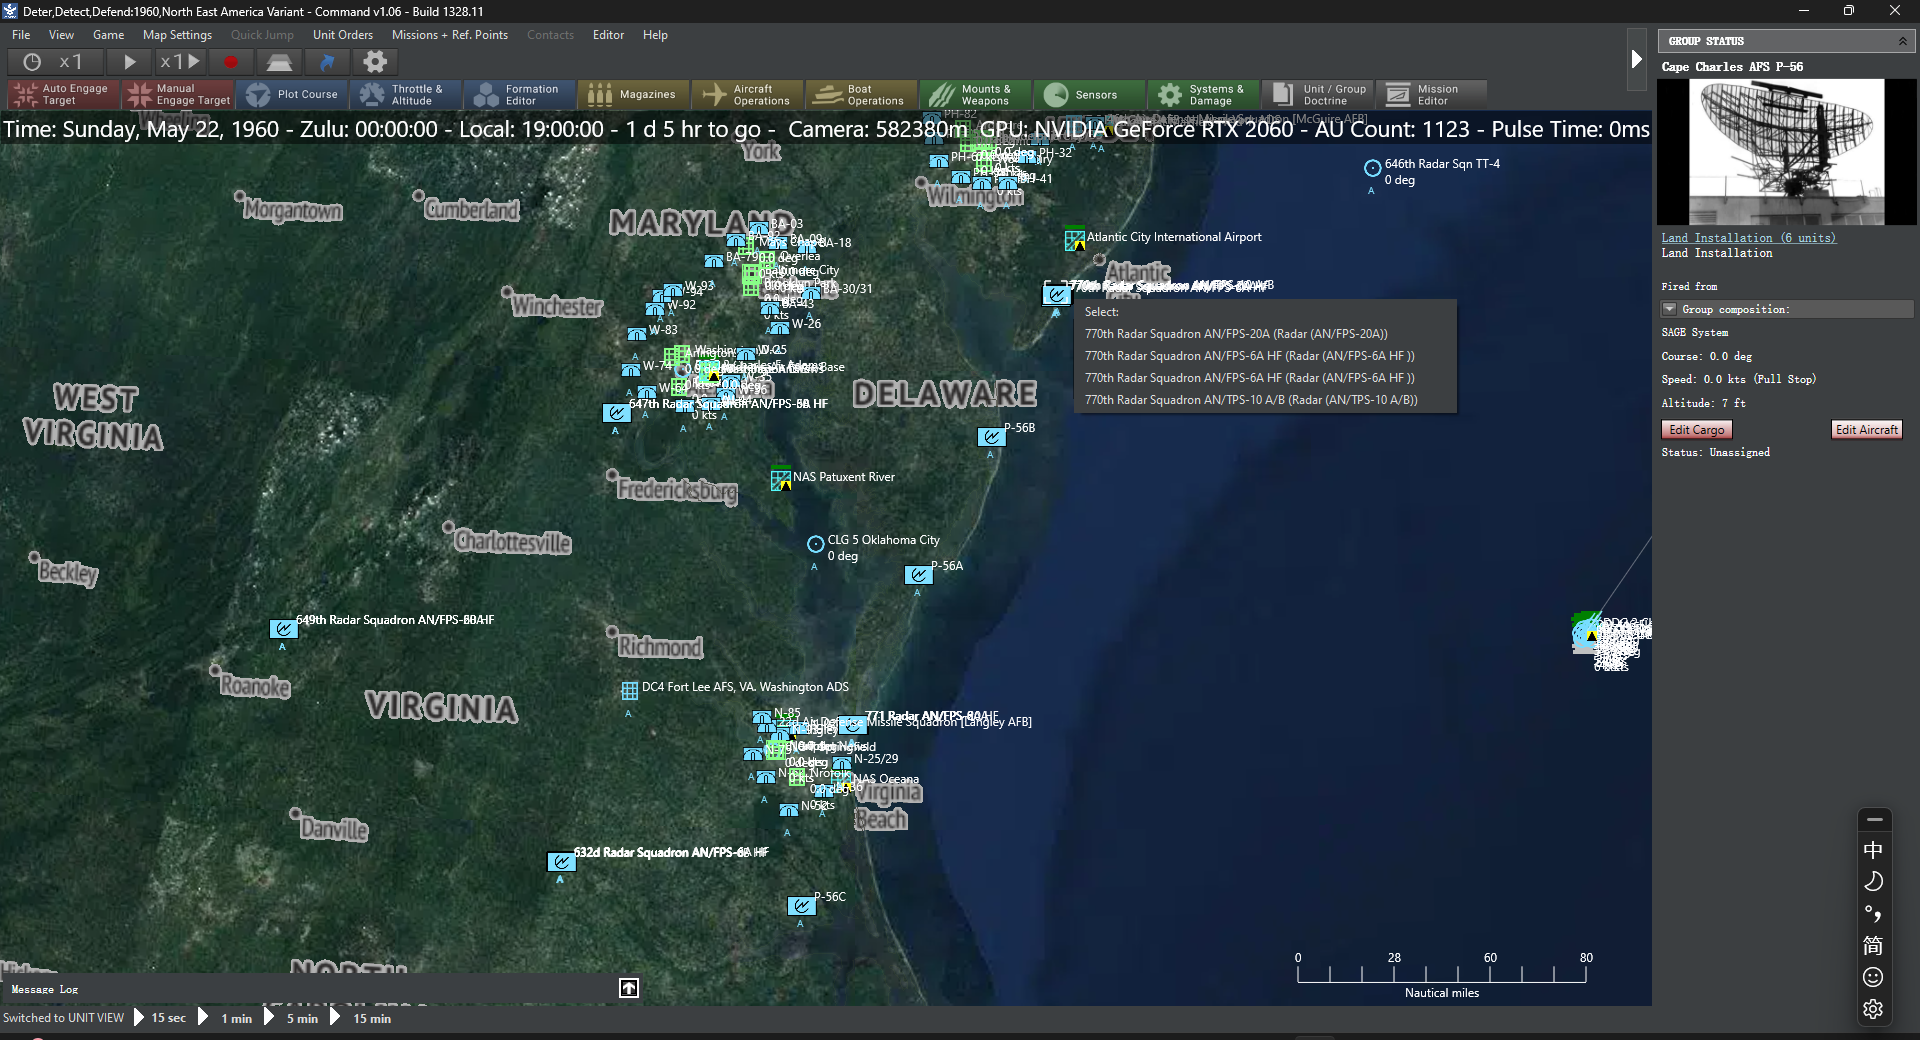Open the IME settings gear
This screenshot has height=1040, width=1920.
click(x=1873, y=1009)
